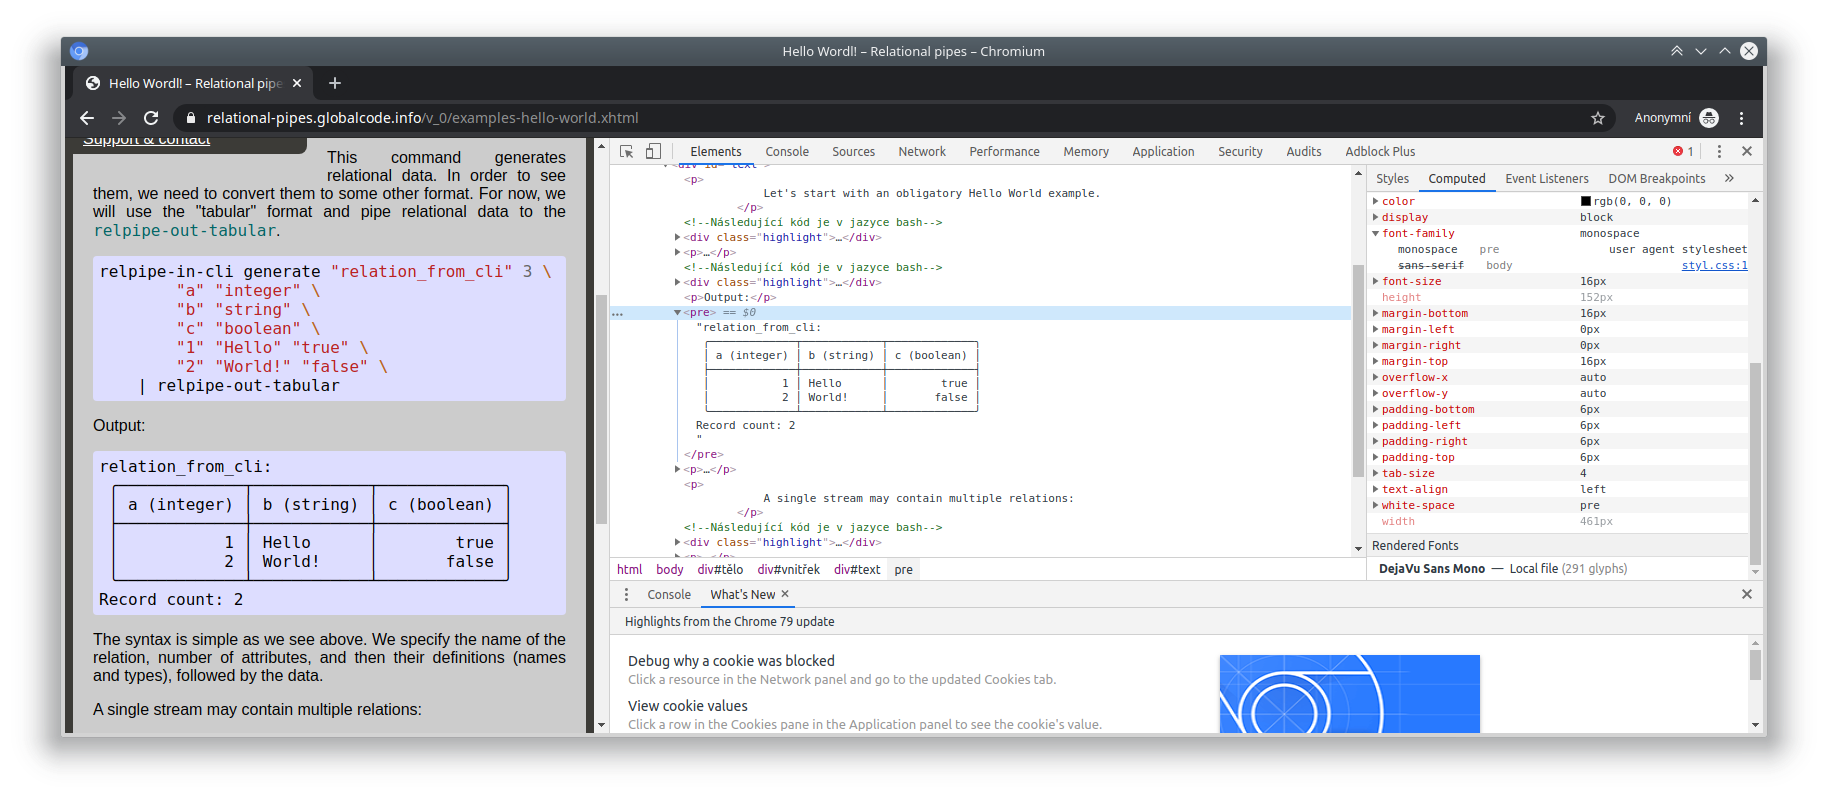Viewport: 1828px width, 798px height.
Task: Click the red error count indicator
Action: click(x=1683, y=152)
